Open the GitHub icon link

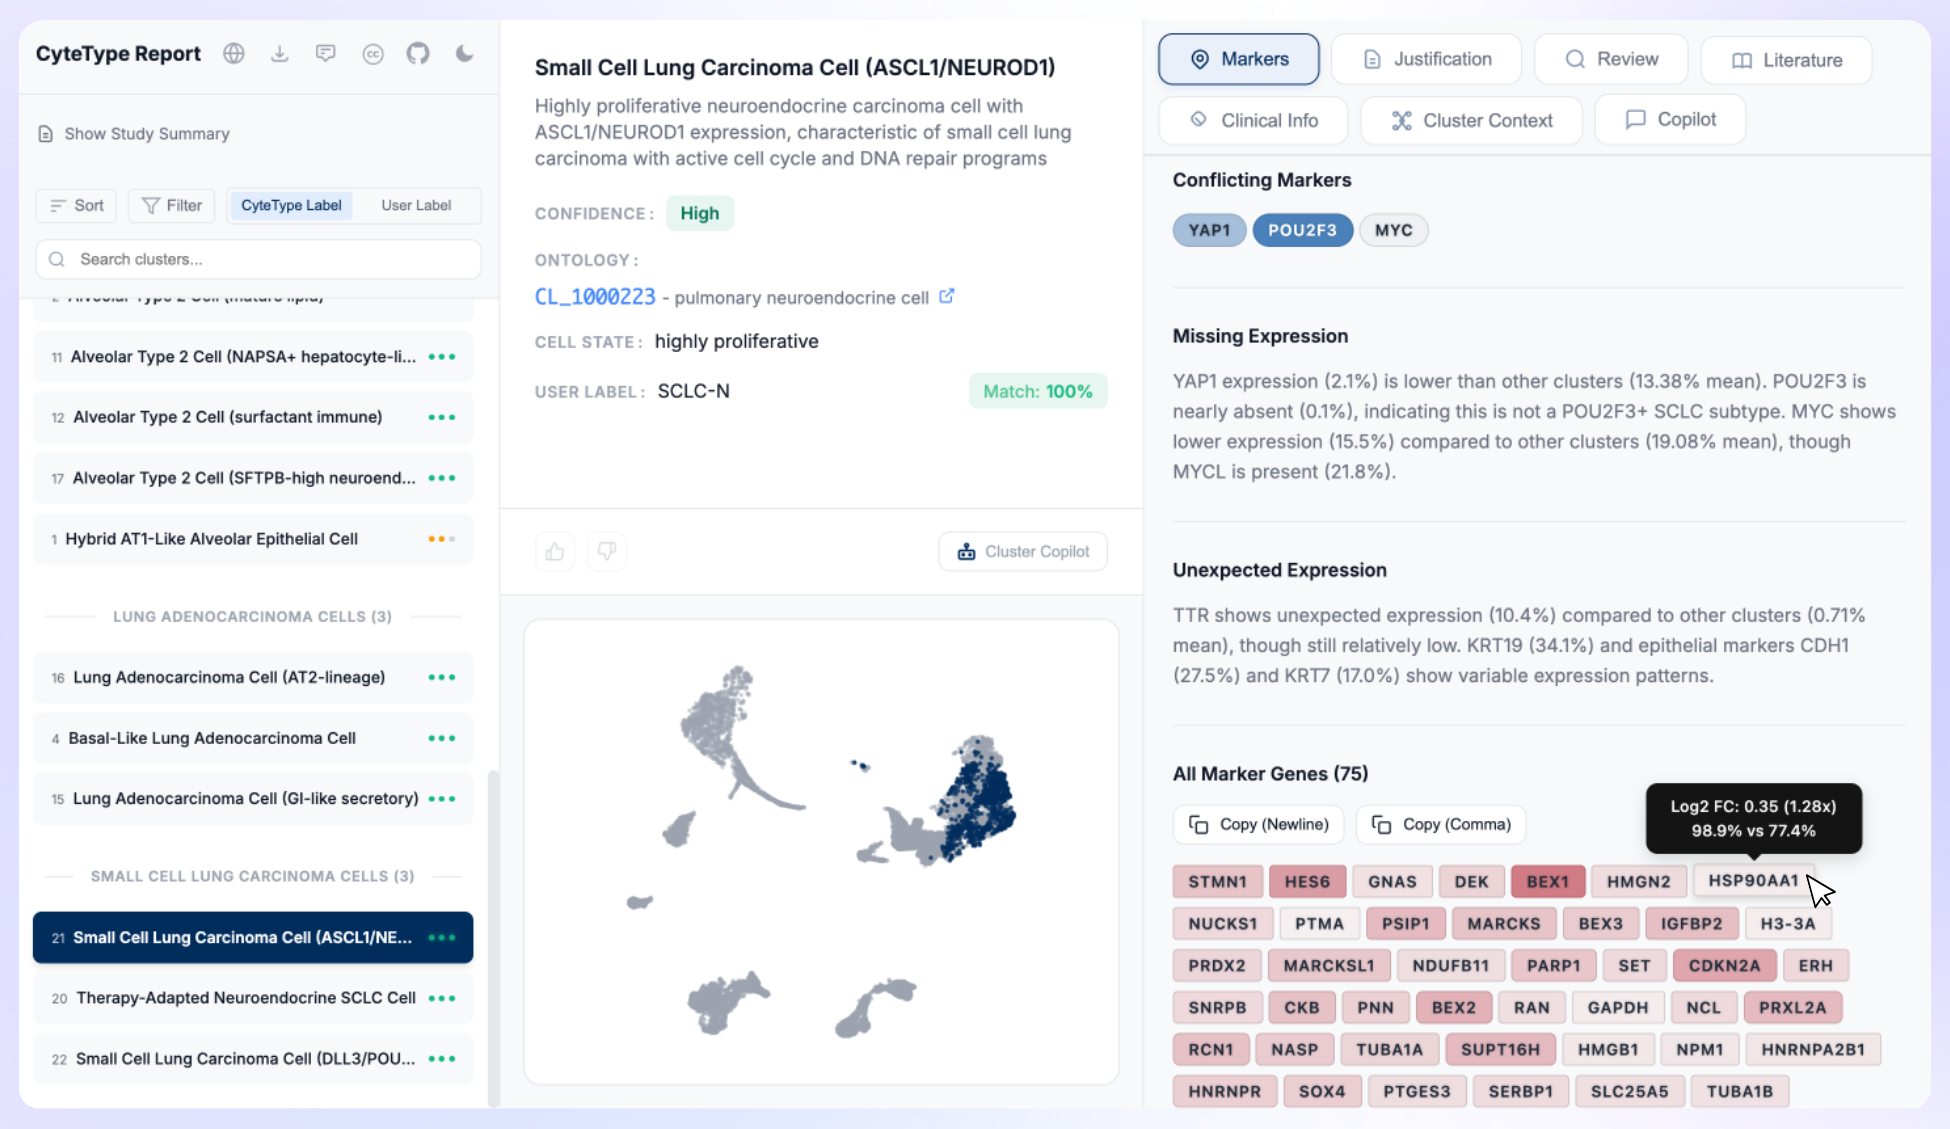click(x=418, y=54)
